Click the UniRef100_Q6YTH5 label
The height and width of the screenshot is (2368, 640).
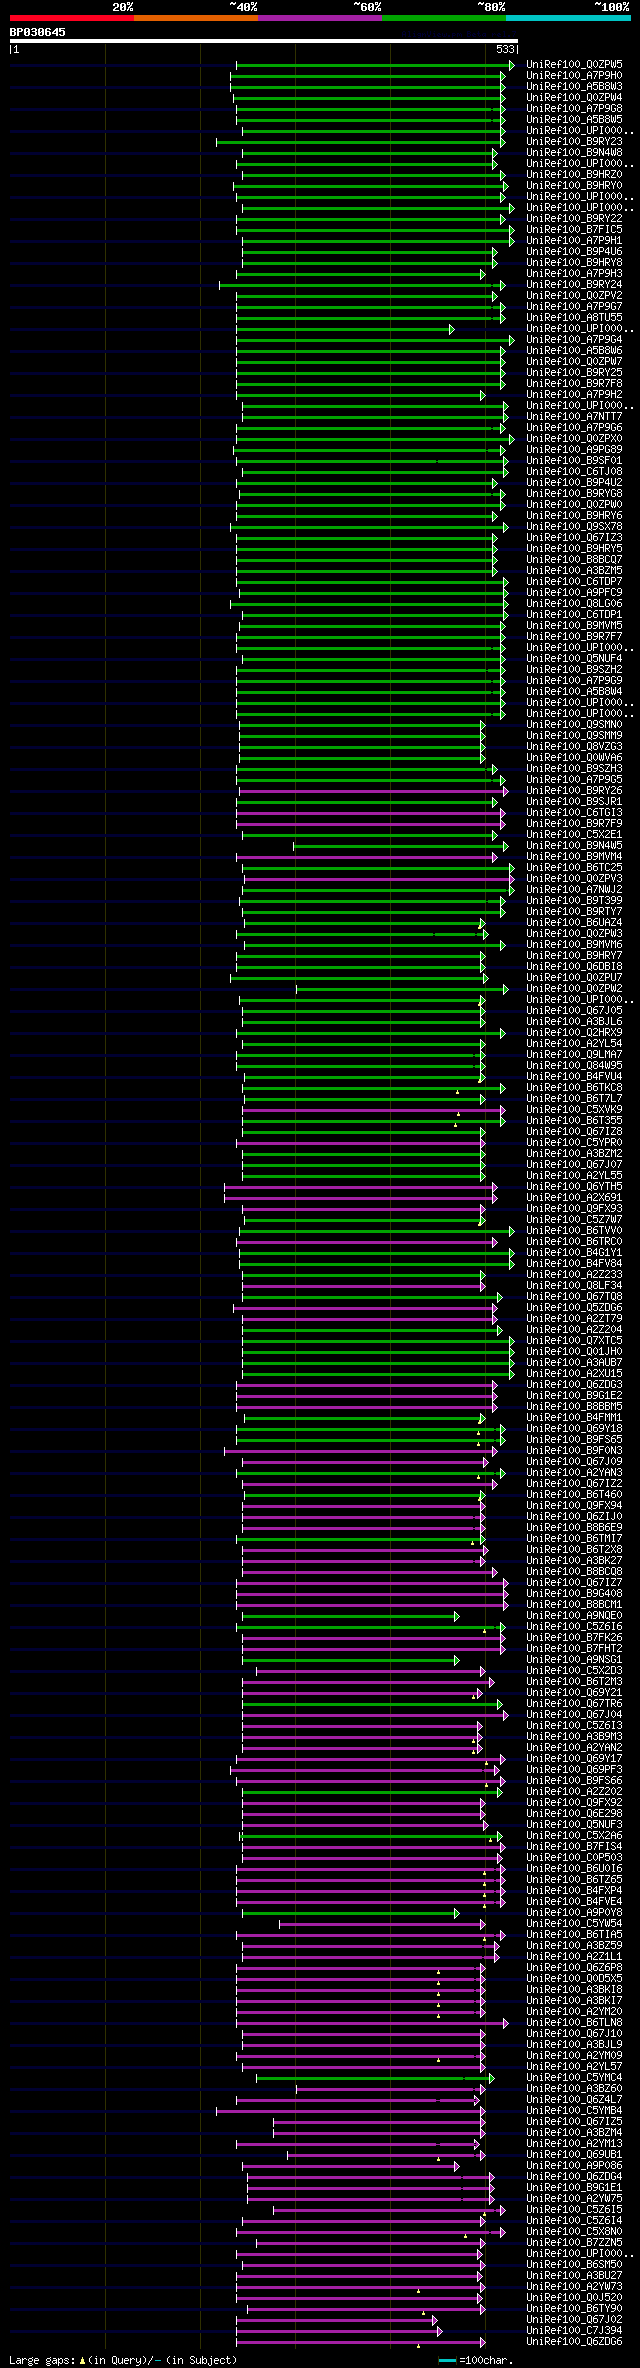pos(574,1187)
